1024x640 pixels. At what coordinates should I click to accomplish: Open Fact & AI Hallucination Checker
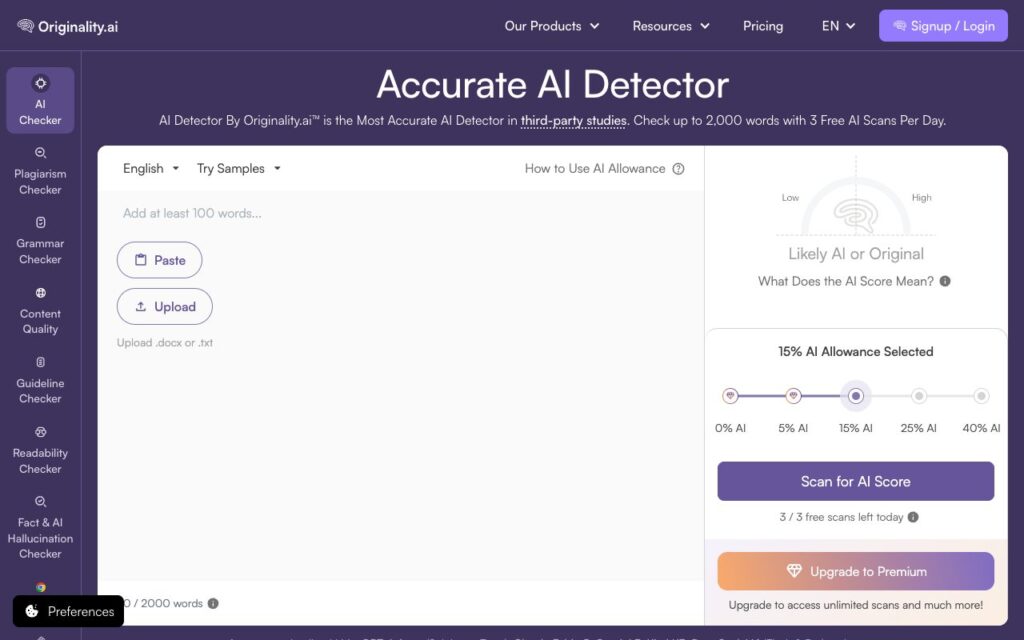[x=40, y=528]
